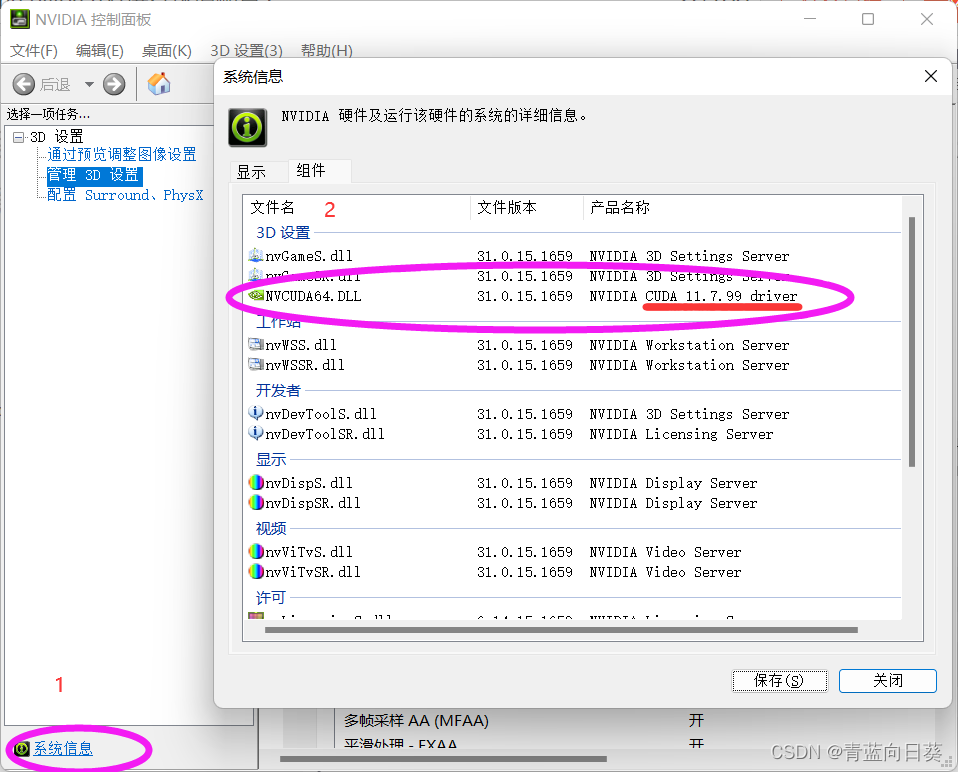The image size is (958, 772).
Task: Click the 保存(S) button
Action: (780, 680)
